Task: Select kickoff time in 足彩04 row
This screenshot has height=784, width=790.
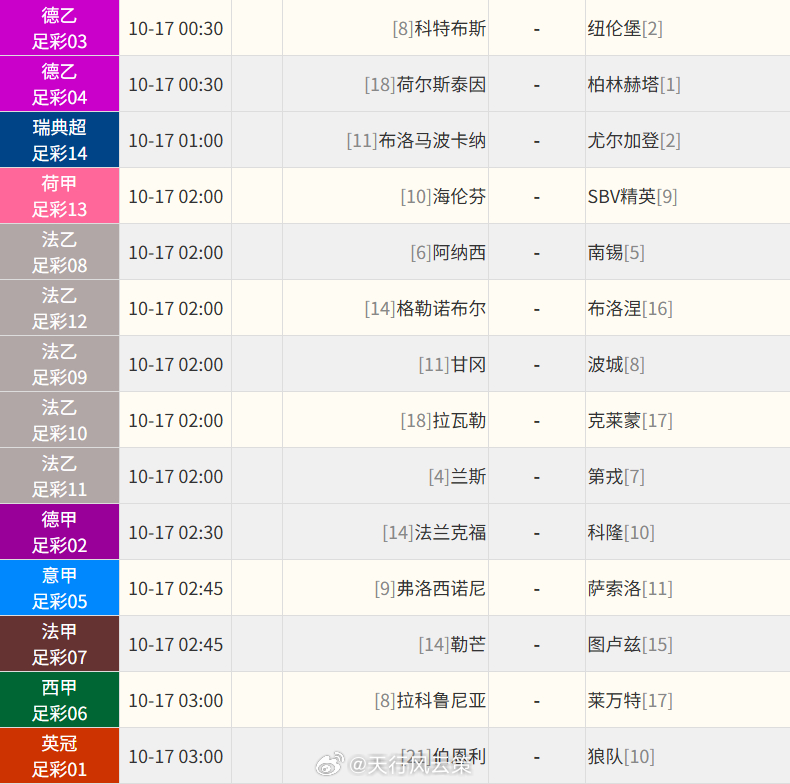Action: pyautogui.click(x=176, y=85)
